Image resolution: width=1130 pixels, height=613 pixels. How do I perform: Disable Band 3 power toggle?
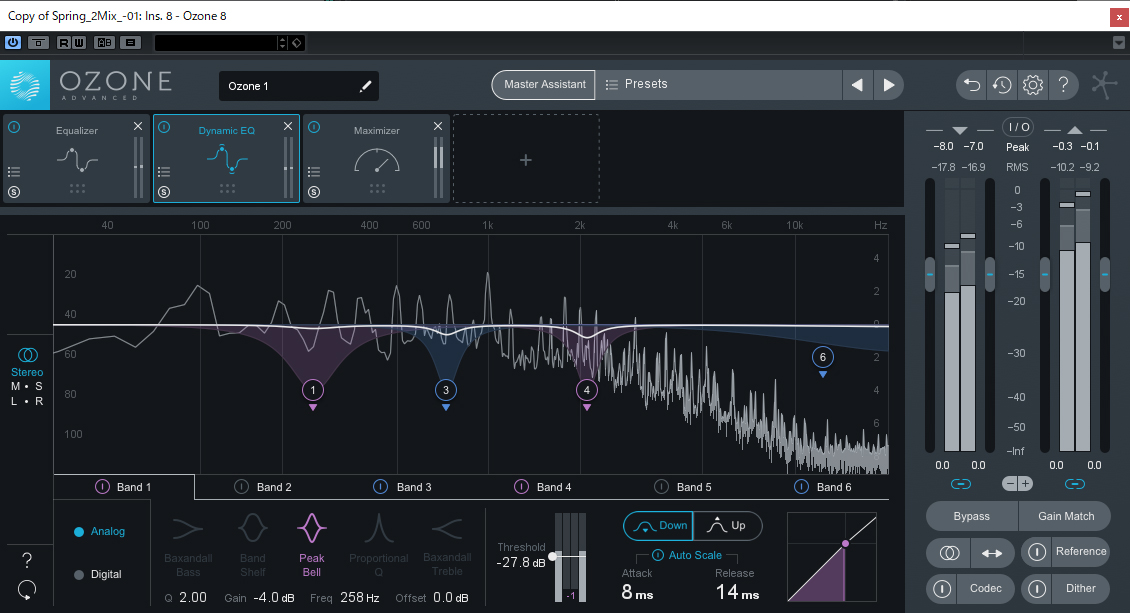tap(380, 487)
